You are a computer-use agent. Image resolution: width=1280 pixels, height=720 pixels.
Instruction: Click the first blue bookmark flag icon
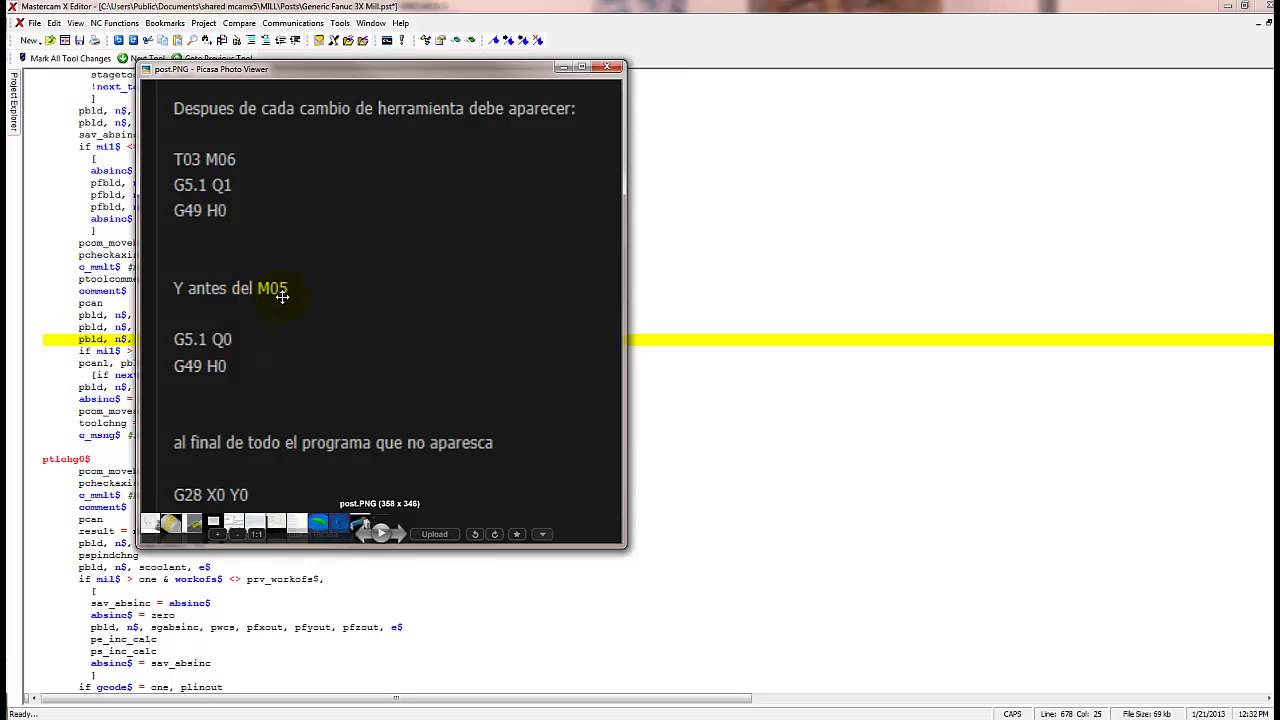coord(494,41)
